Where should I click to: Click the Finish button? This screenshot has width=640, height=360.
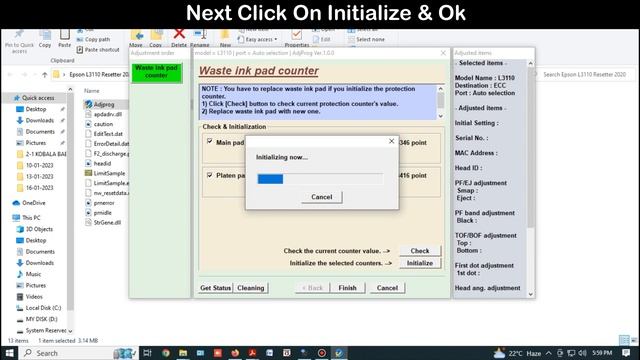click(x=347, y=288)
